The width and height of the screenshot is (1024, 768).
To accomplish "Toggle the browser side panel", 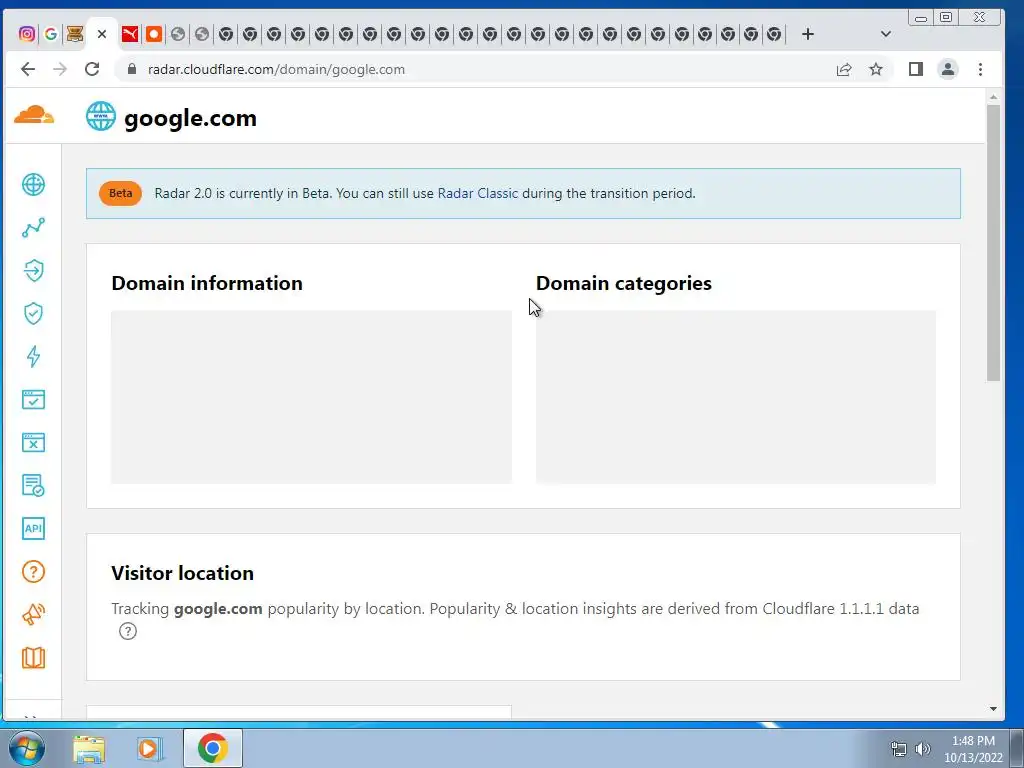I will point(916,69).
